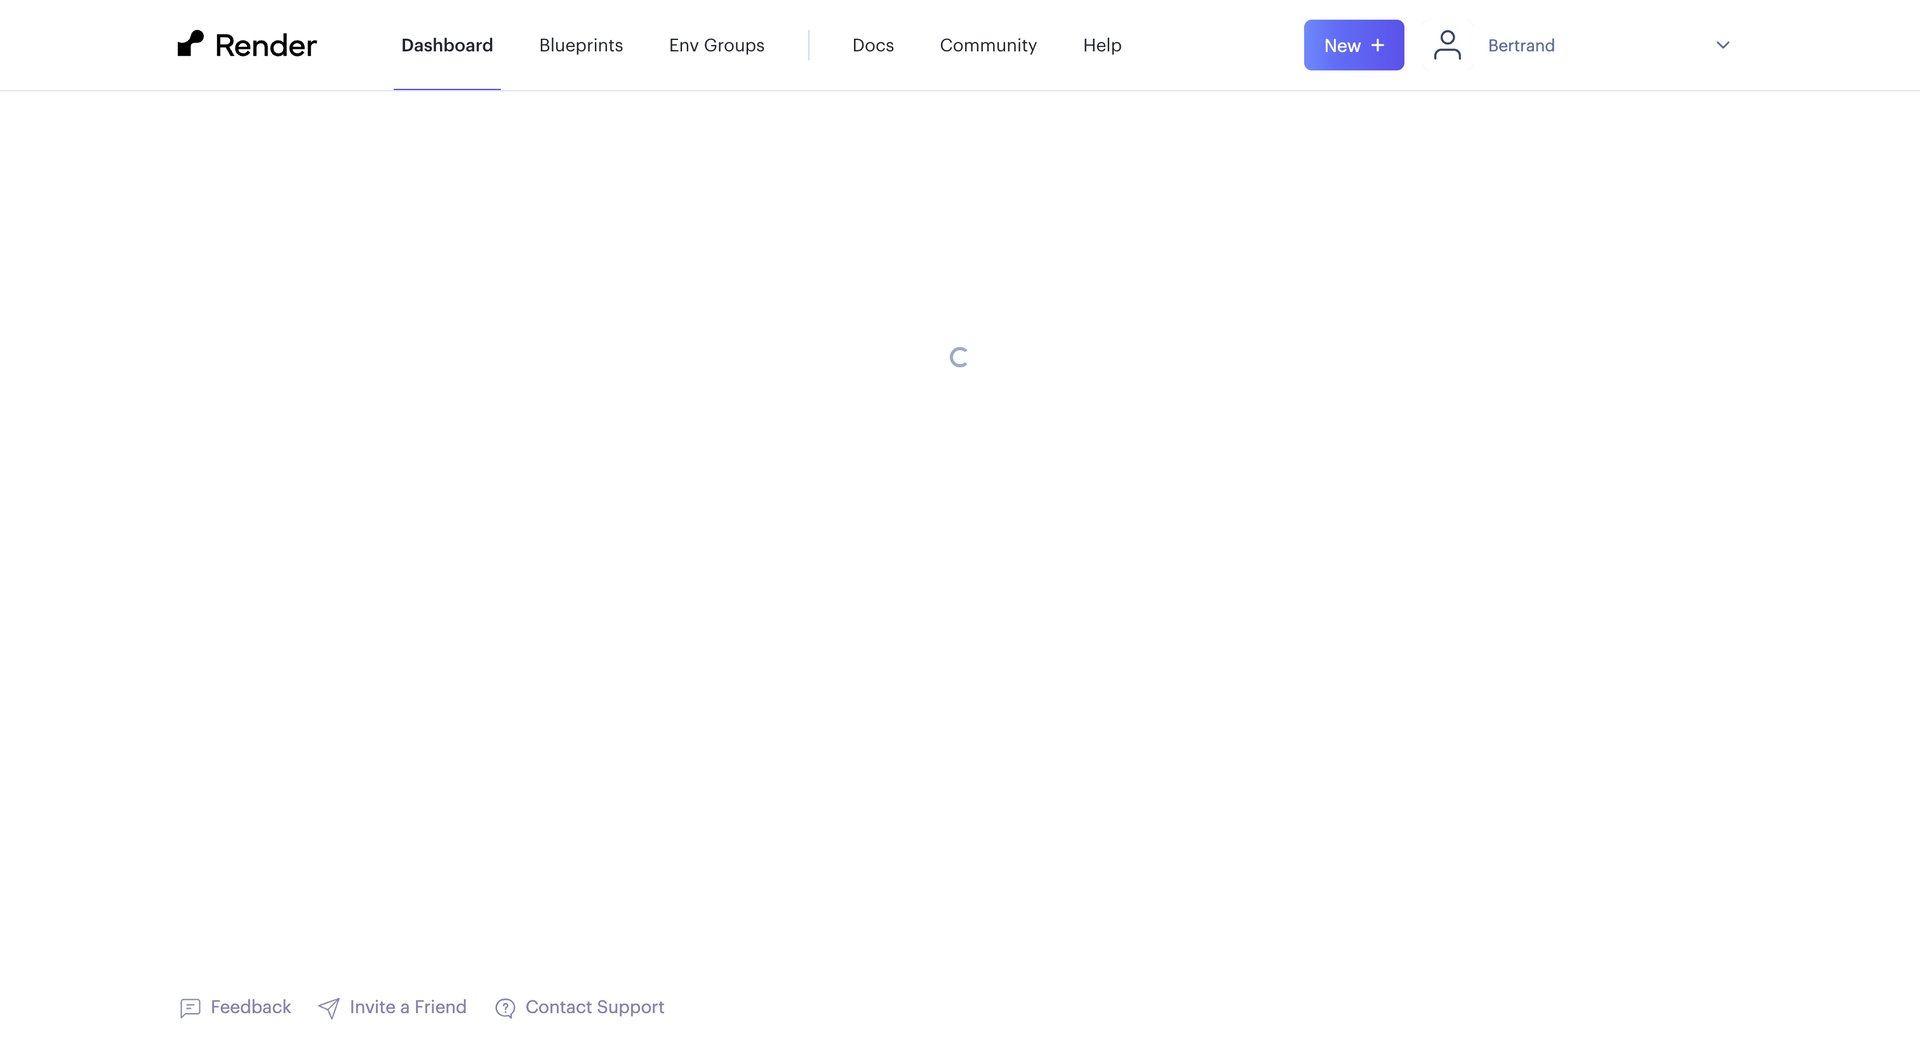Visit the Community page

(x=988, y=45)
